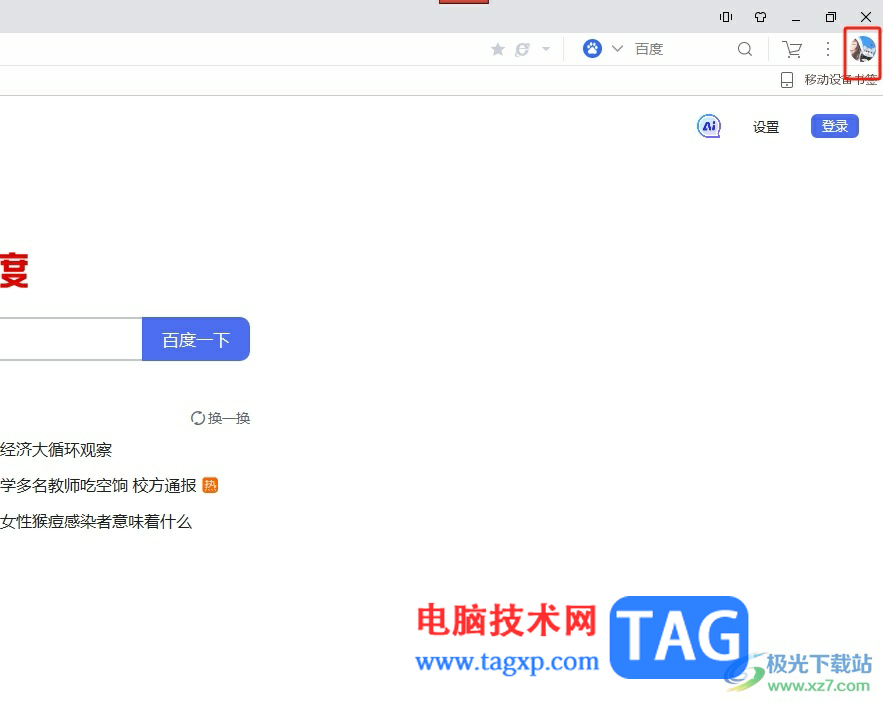Click the blue 登录 login button

pyautogui.click(x=835, y=126)
